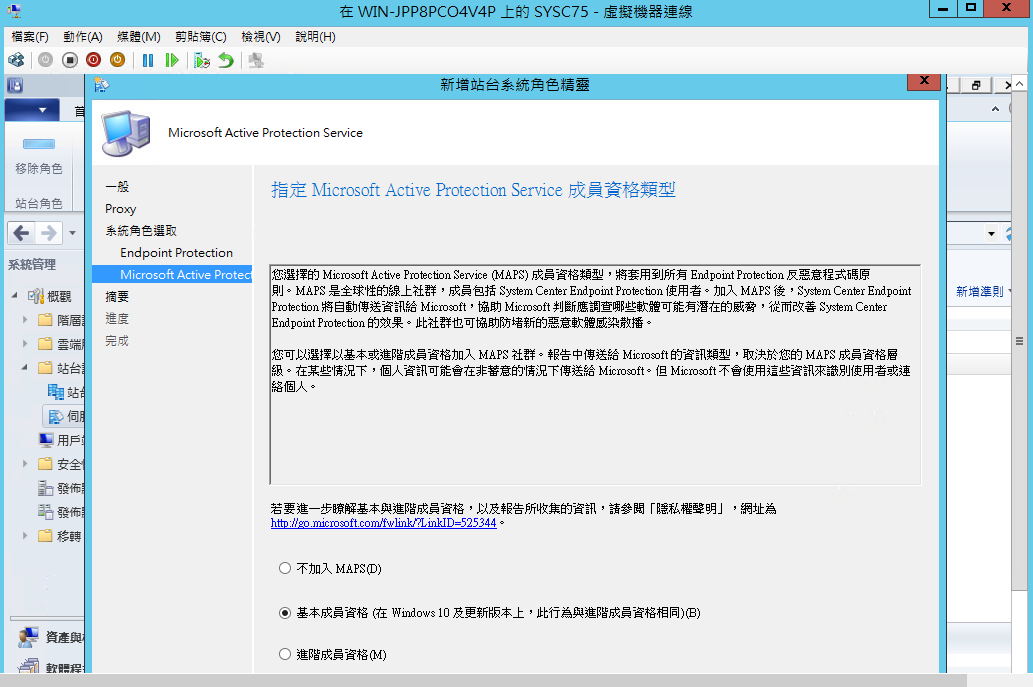Go forward with the console forward arrow
Viewport: 1033px width, 687px height.
click(49, 233)
